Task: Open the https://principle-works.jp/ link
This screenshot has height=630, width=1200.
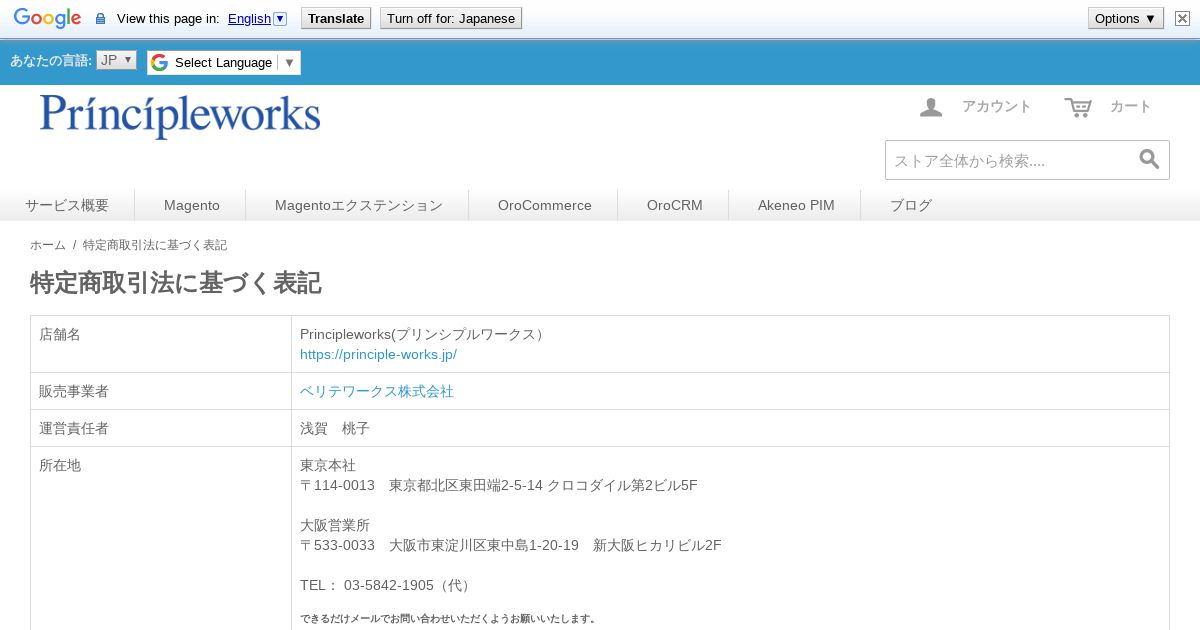Action: [378, 354]
